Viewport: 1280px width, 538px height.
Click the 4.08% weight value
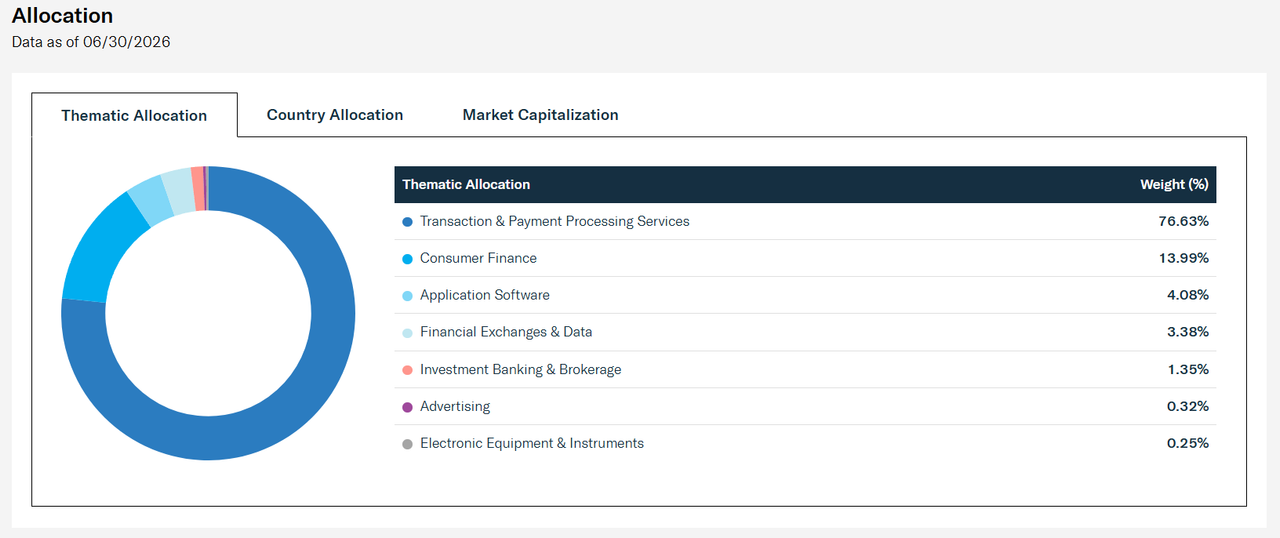click(1188, 295)
